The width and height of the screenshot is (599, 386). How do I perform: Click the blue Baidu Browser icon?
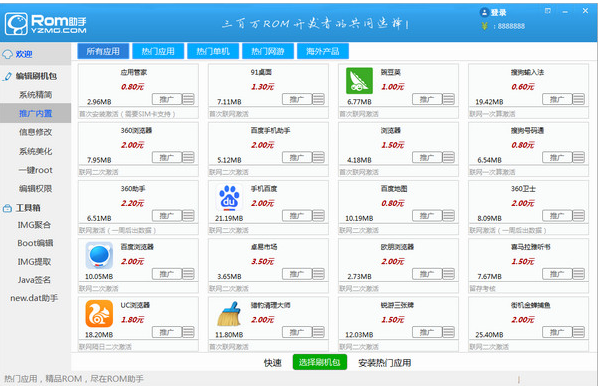(99, 255)
